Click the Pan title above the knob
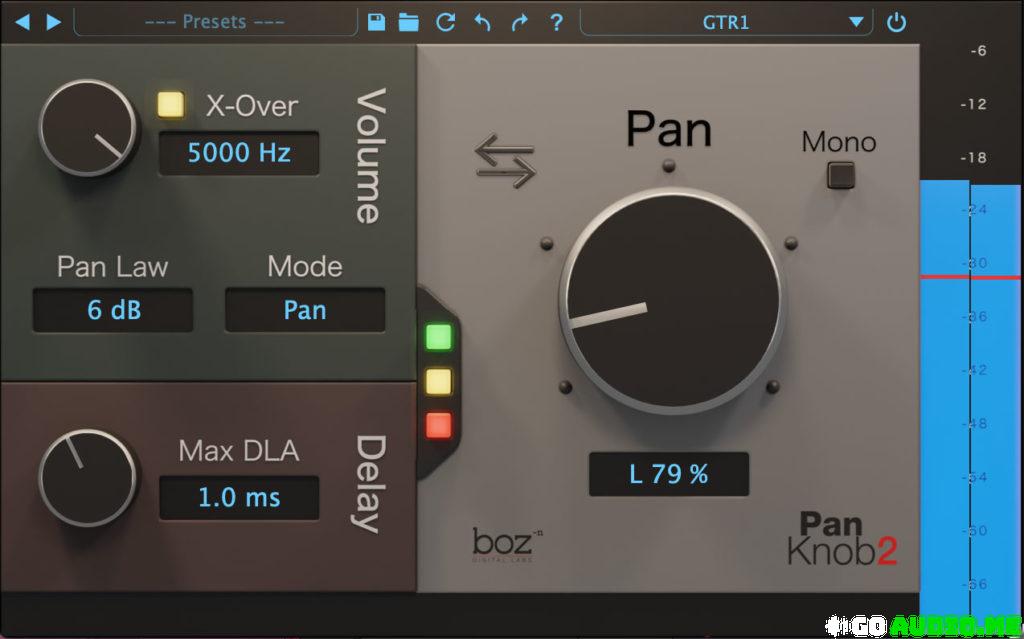The width and height of the screenshot is (1024, 639). 669,129
